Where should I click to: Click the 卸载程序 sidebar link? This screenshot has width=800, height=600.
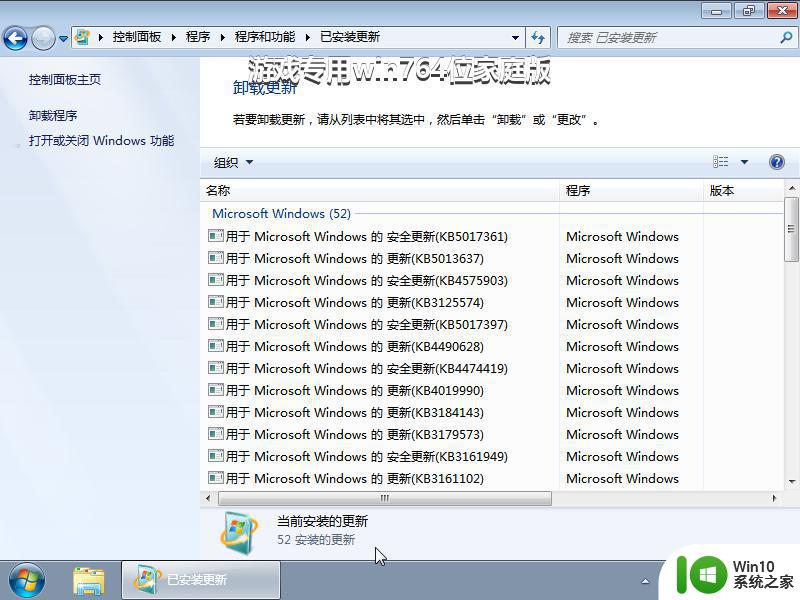coord(53,115)
